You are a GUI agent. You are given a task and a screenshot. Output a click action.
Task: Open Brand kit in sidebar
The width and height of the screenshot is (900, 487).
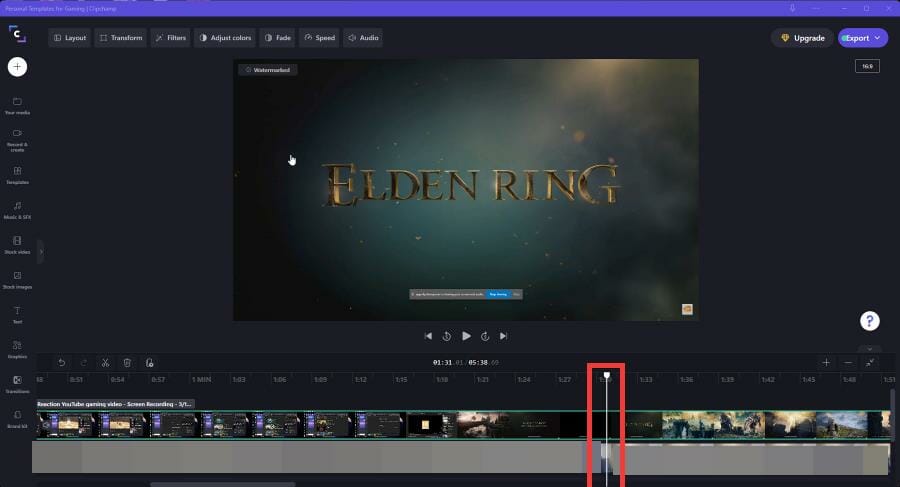pyautogui.click(x=17, y=419)
